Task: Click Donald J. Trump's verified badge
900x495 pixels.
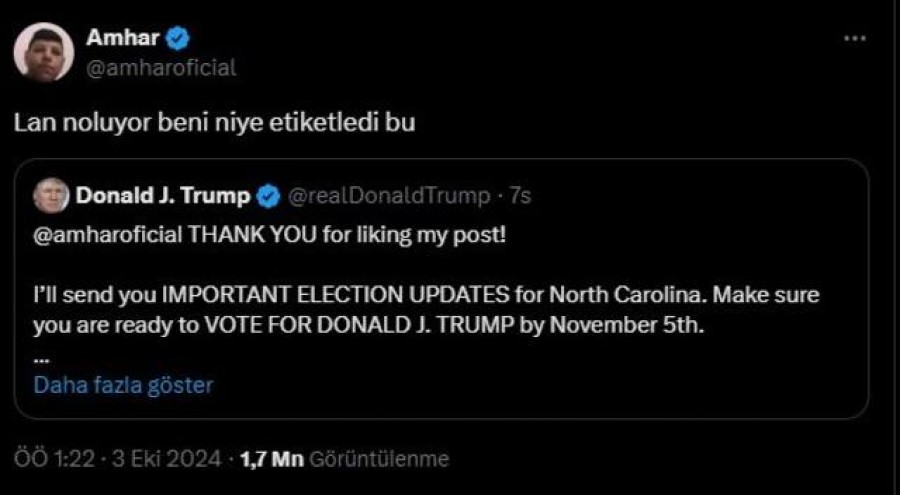Action: point(267,196)
